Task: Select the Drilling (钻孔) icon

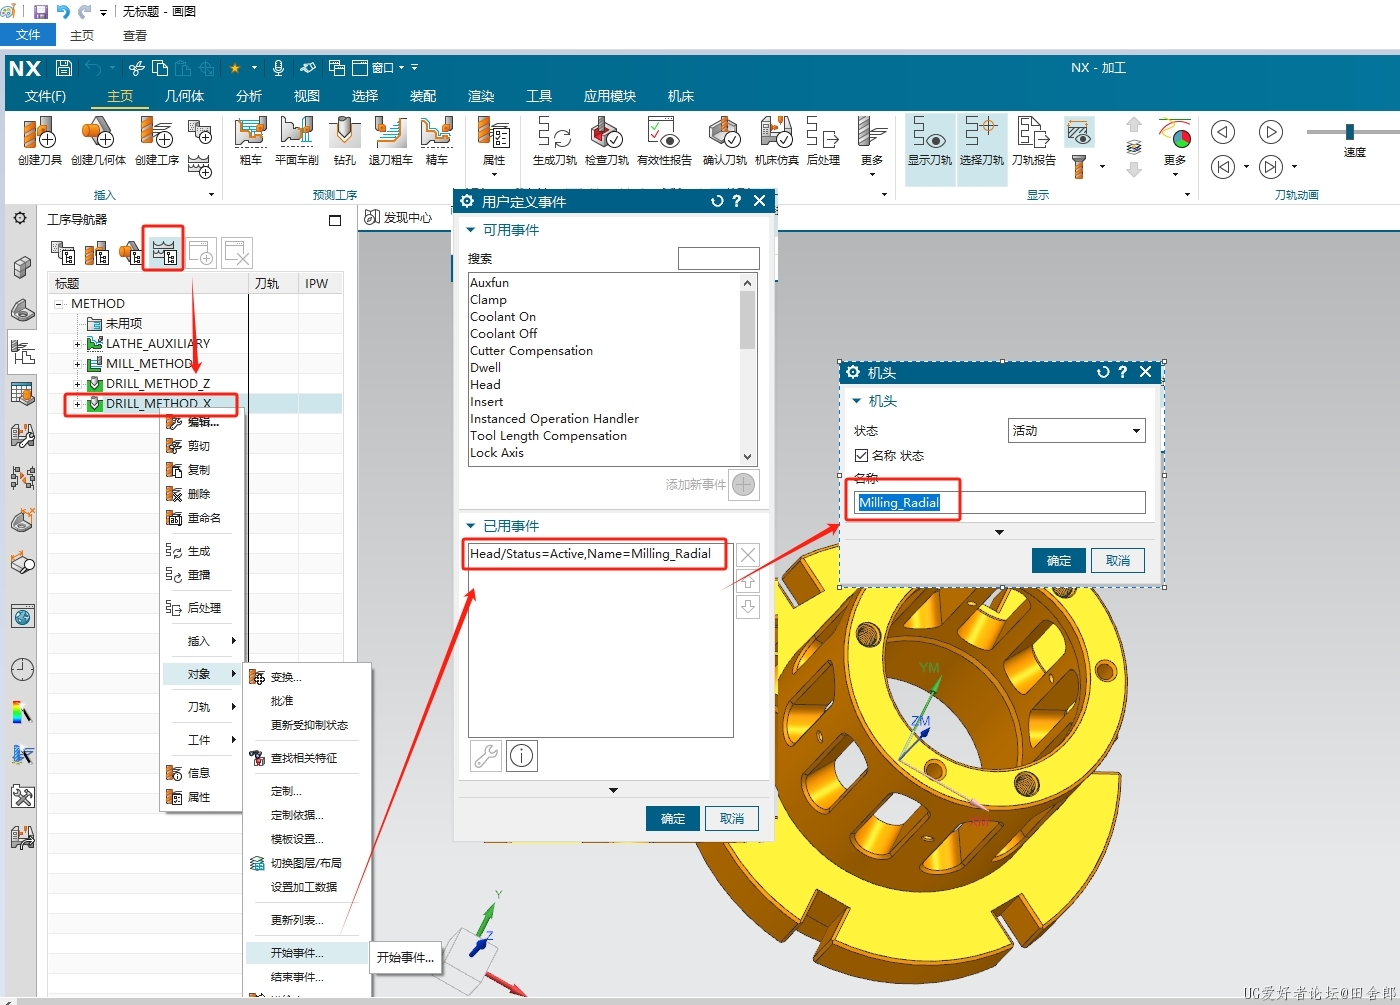Action: (345, 141)
